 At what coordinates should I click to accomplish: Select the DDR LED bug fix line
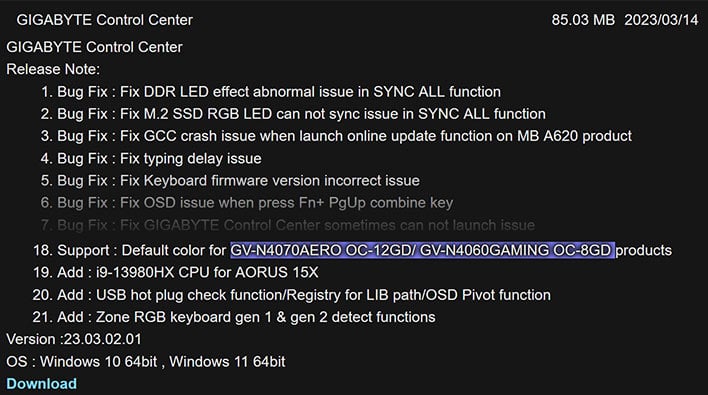pos(271,92)
